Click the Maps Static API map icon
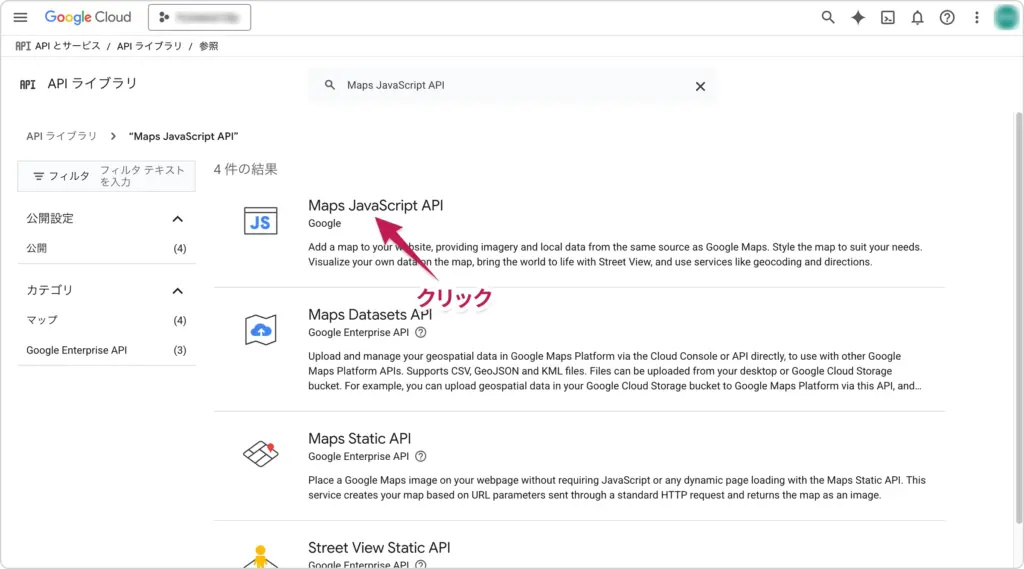Viewport: 1024px width, 569px height. click(x=261, y=453)
